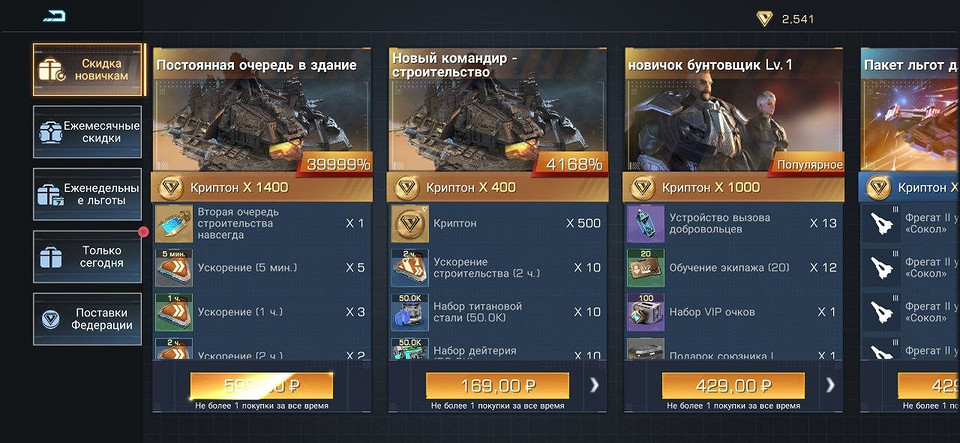
Task: Click the 2-hour construction speedup icon
Action: pos(410,267)
